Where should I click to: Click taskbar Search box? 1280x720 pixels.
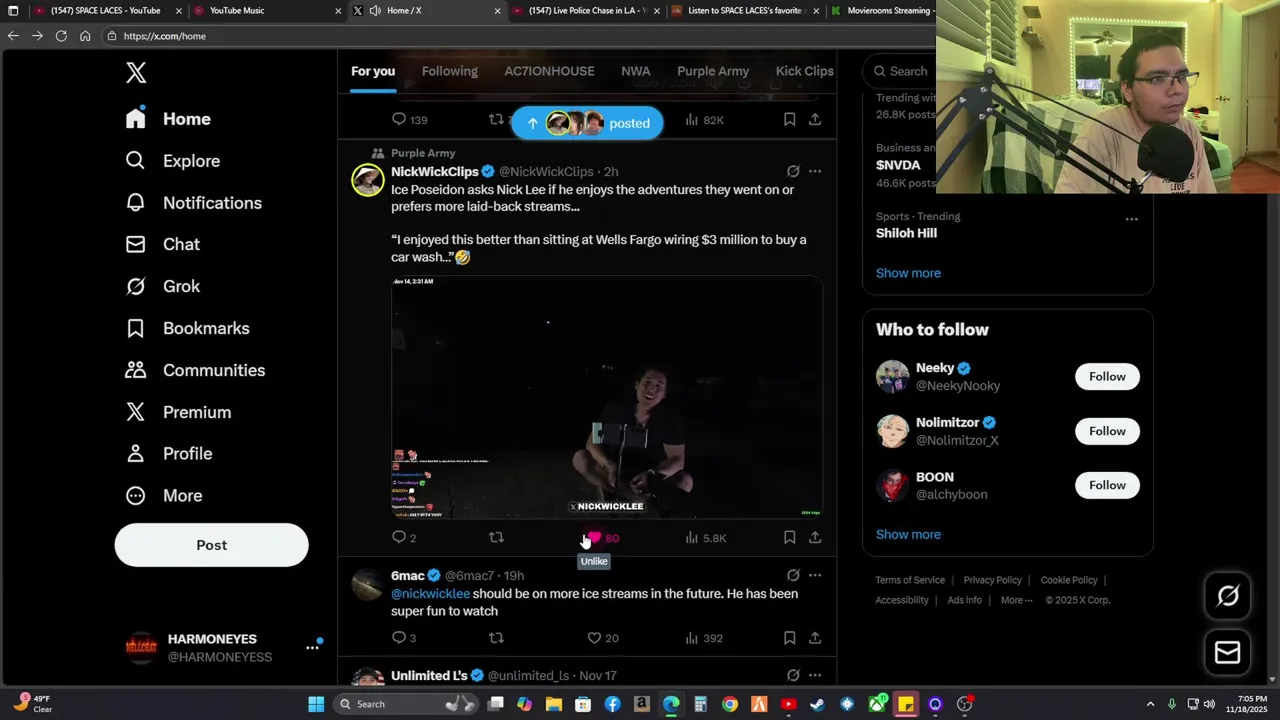(406, 704)
